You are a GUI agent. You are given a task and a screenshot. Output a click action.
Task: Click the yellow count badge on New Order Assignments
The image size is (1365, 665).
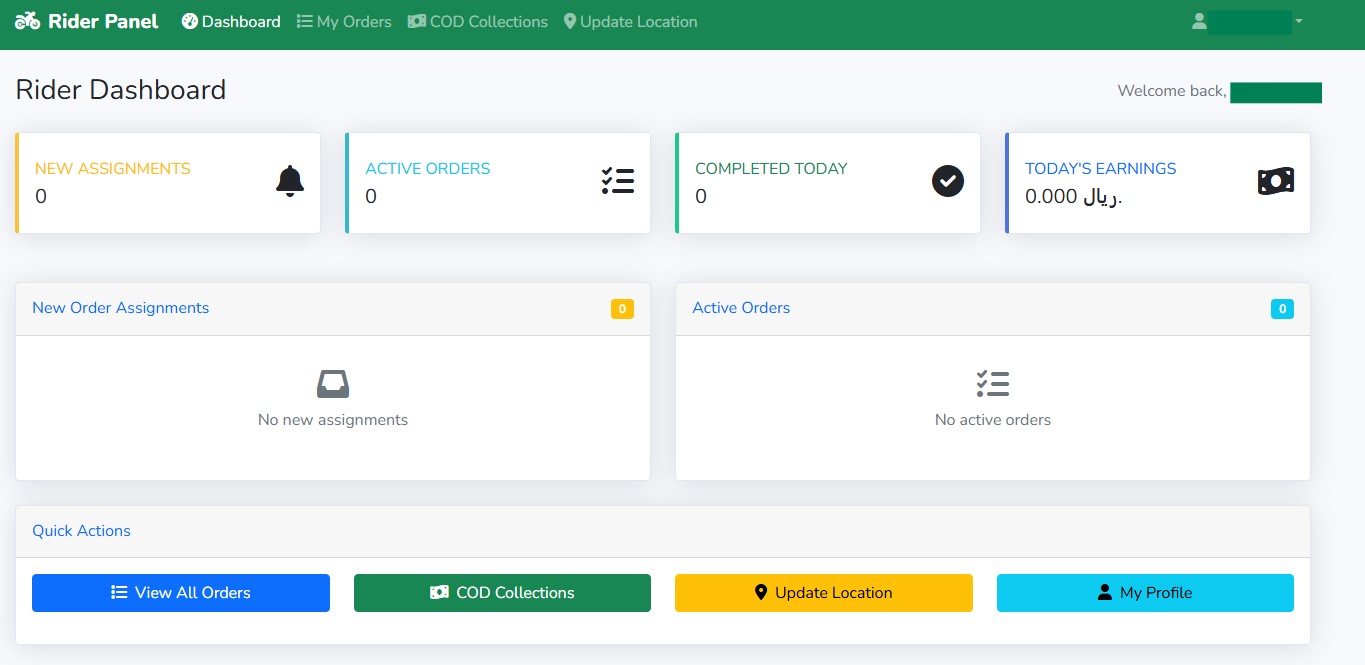click(x=622, y=309)
